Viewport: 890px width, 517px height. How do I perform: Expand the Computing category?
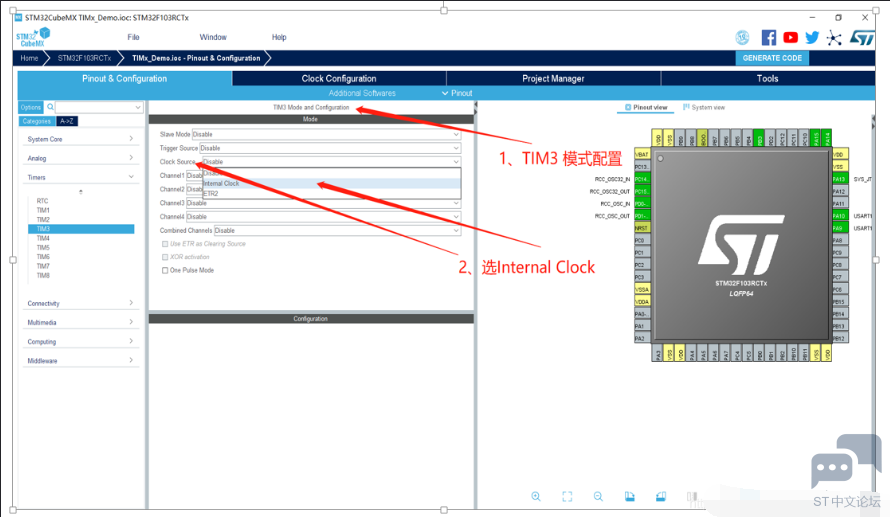(81, 342)
